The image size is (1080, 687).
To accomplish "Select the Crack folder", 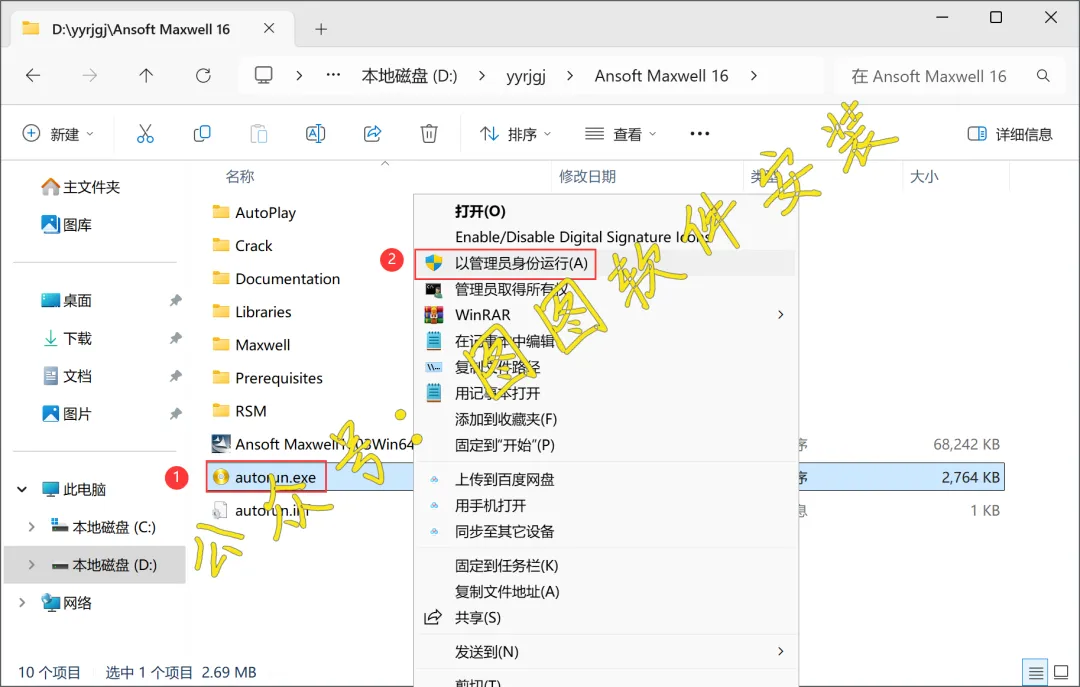I will coord(242,245).
